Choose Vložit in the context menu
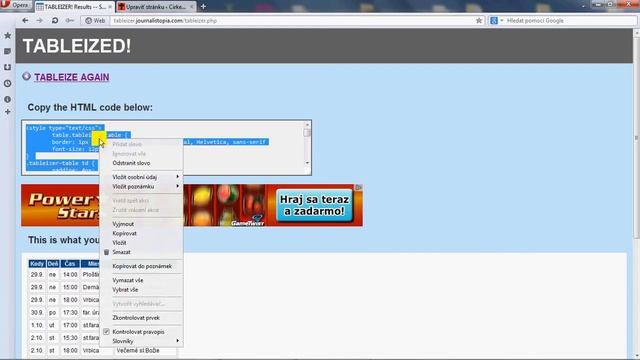640x360 pixels. pyautogui.click(x=141, y=243)
